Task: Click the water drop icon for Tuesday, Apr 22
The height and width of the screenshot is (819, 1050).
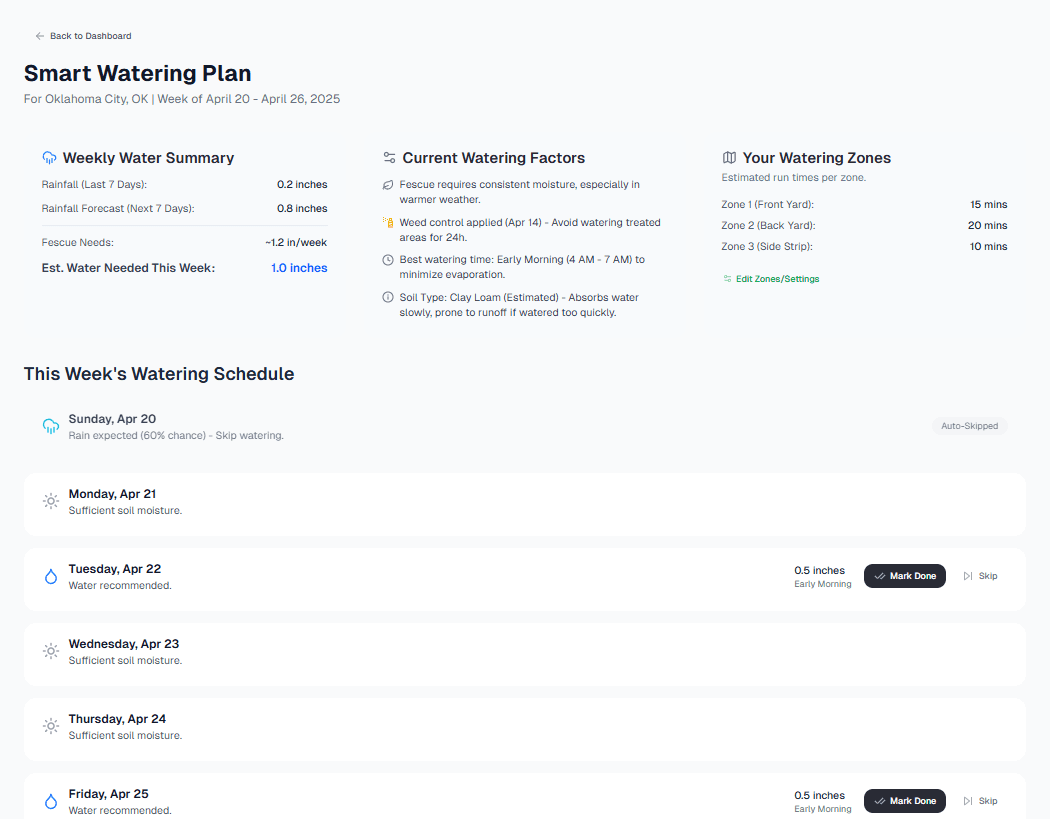Action: tap(51, 577)
